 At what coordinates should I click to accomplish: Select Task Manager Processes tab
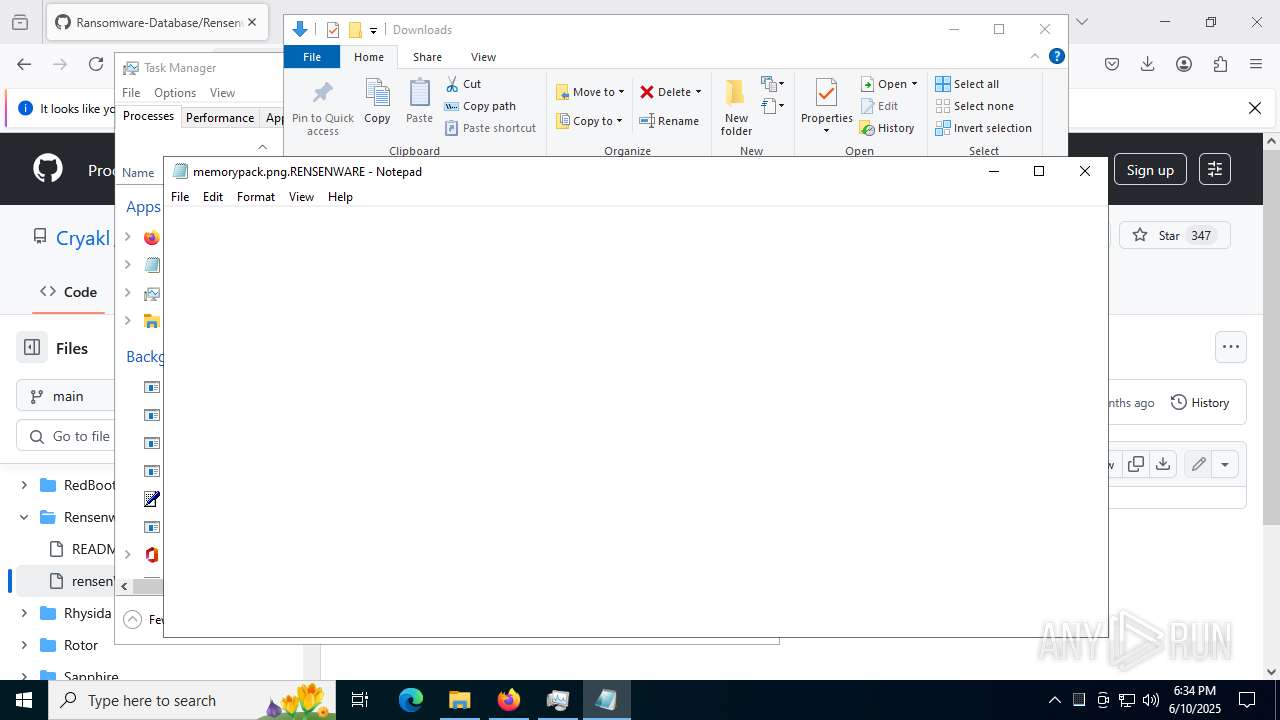click(148, 116)
